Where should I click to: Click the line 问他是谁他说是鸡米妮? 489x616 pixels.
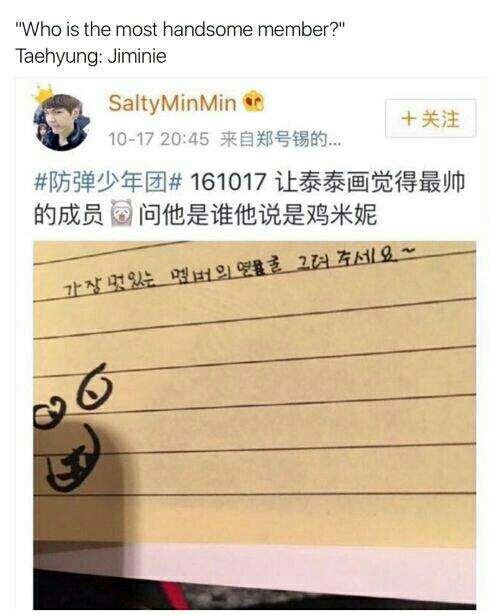[x=258, y=214]
